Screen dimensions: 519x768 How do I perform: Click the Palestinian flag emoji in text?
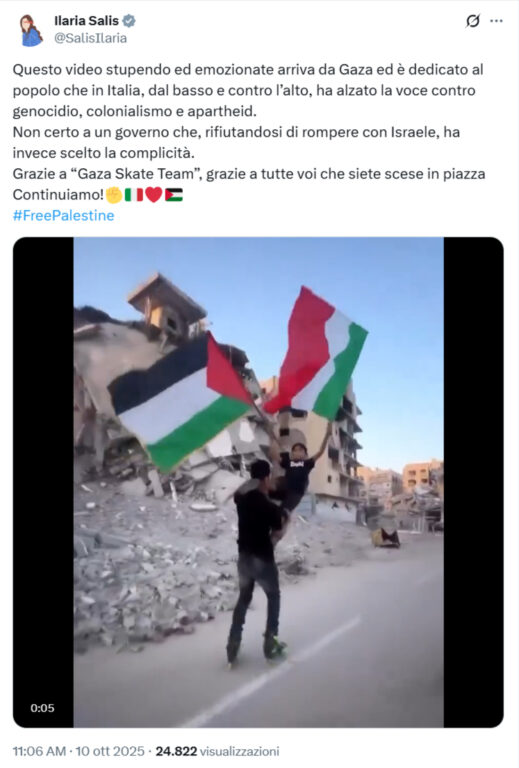(x=174, y=195)
